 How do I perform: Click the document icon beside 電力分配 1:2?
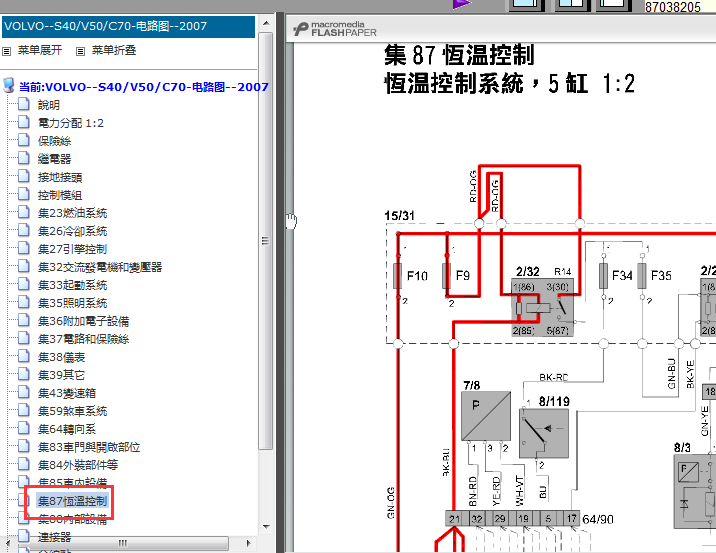click(x=24, y=122)
